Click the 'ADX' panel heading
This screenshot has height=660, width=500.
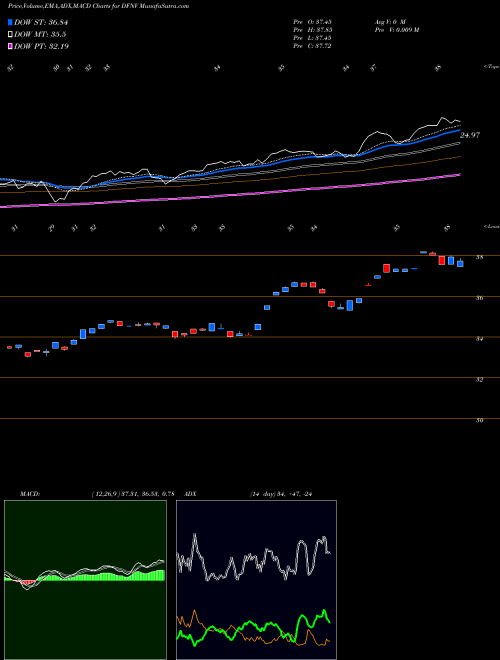[x=190, y=494]
